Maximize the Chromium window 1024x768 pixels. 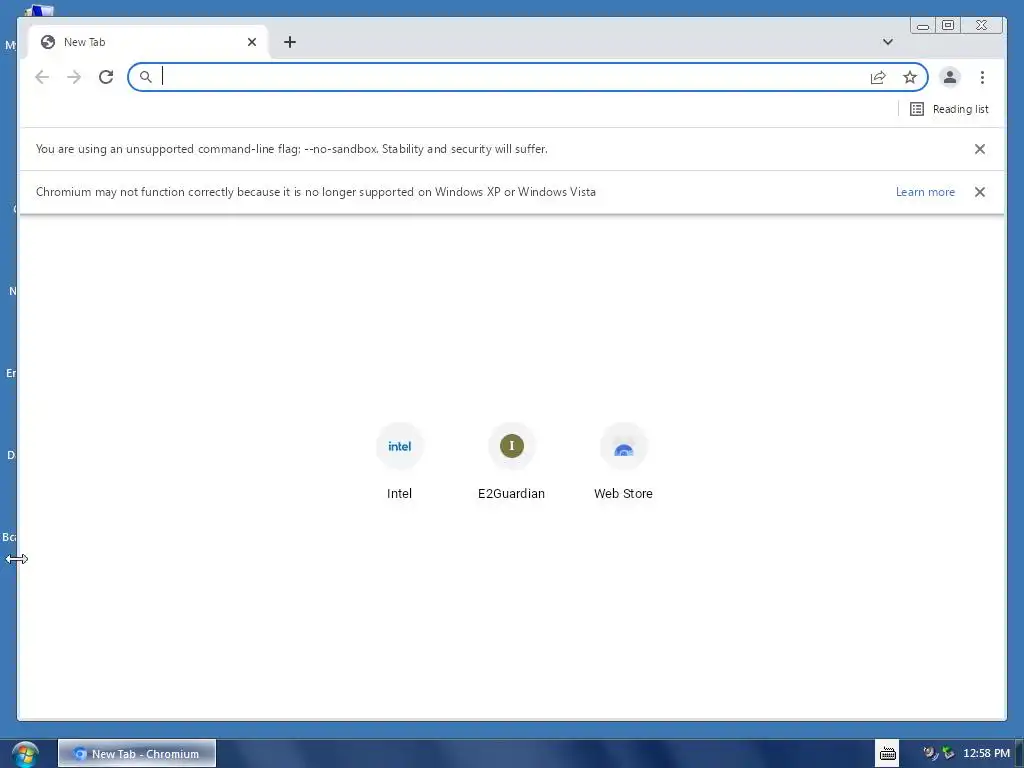point(948,25)
